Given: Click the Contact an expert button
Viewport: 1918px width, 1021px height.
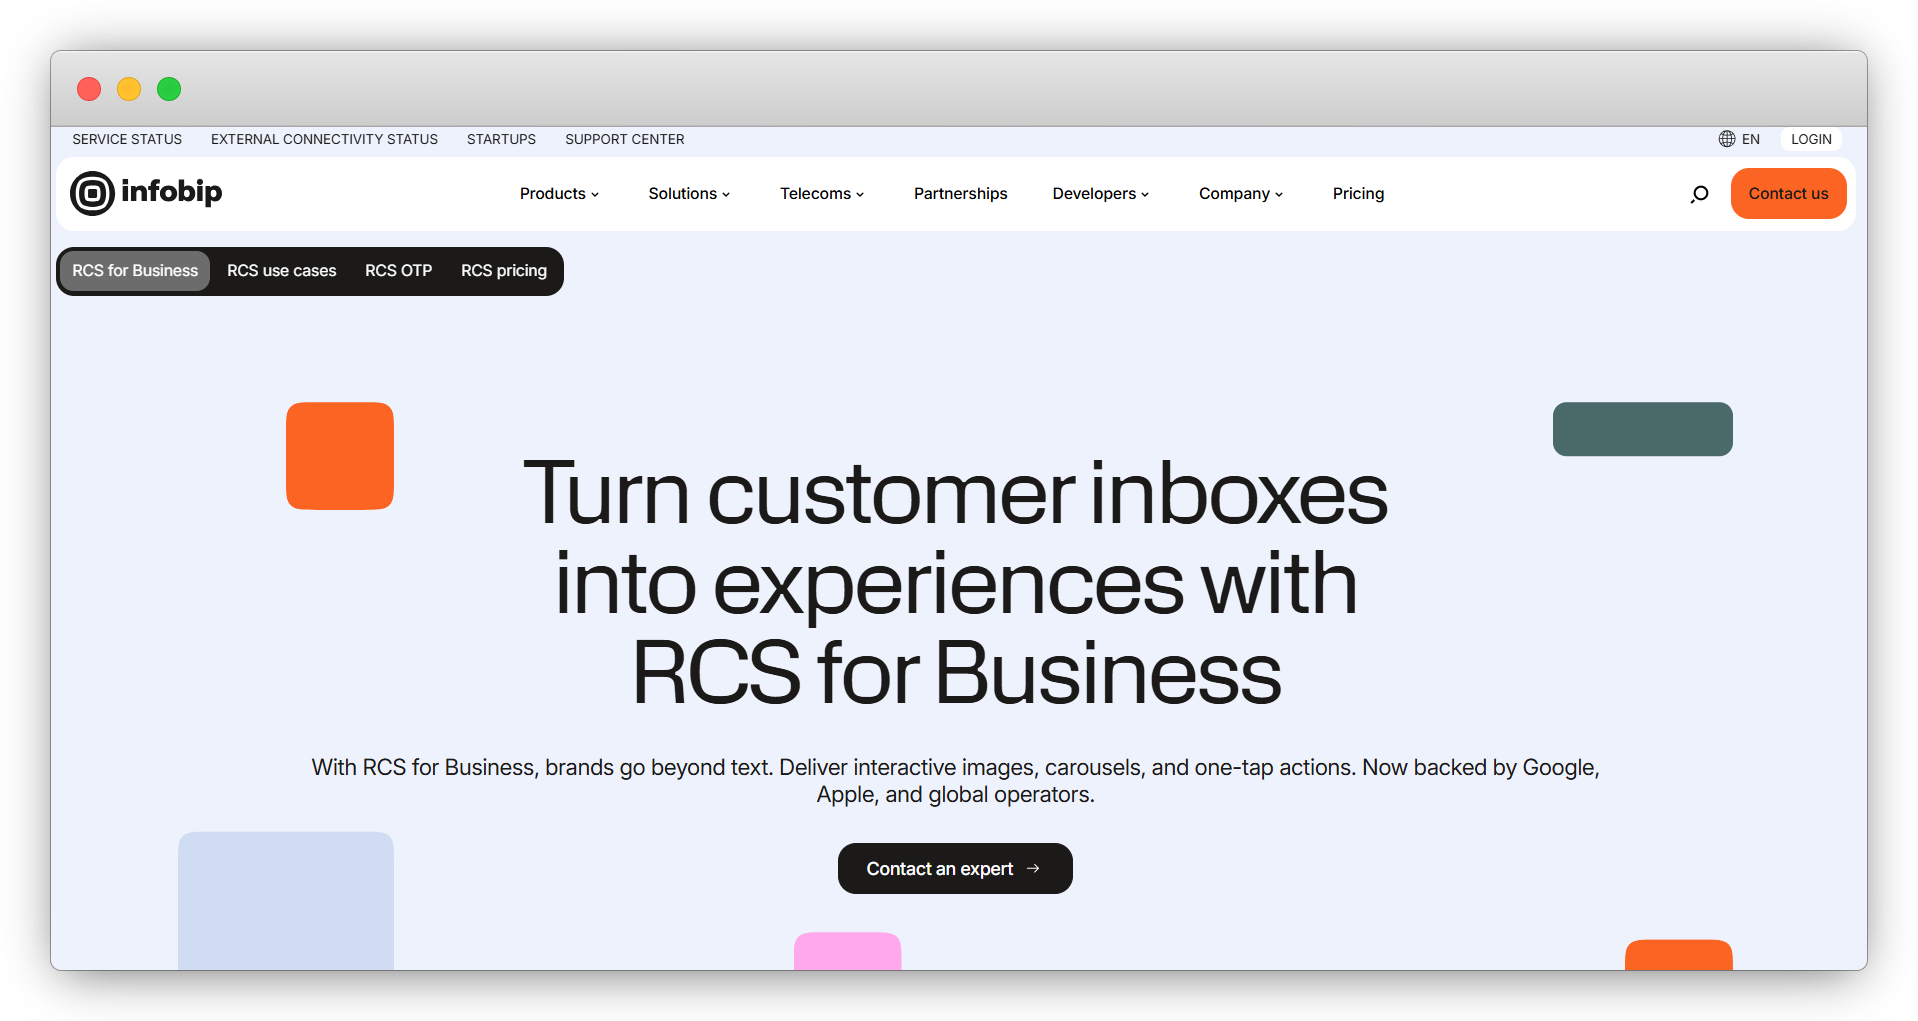Looking at the screenshot, I should 955,869.
